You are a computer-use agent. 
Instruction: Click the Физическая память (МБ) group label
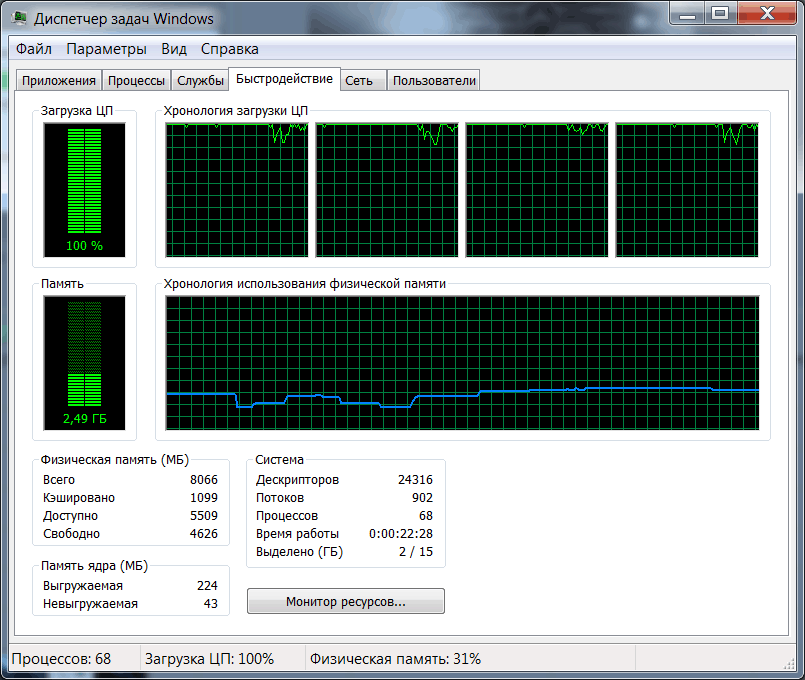coord(115,460)
